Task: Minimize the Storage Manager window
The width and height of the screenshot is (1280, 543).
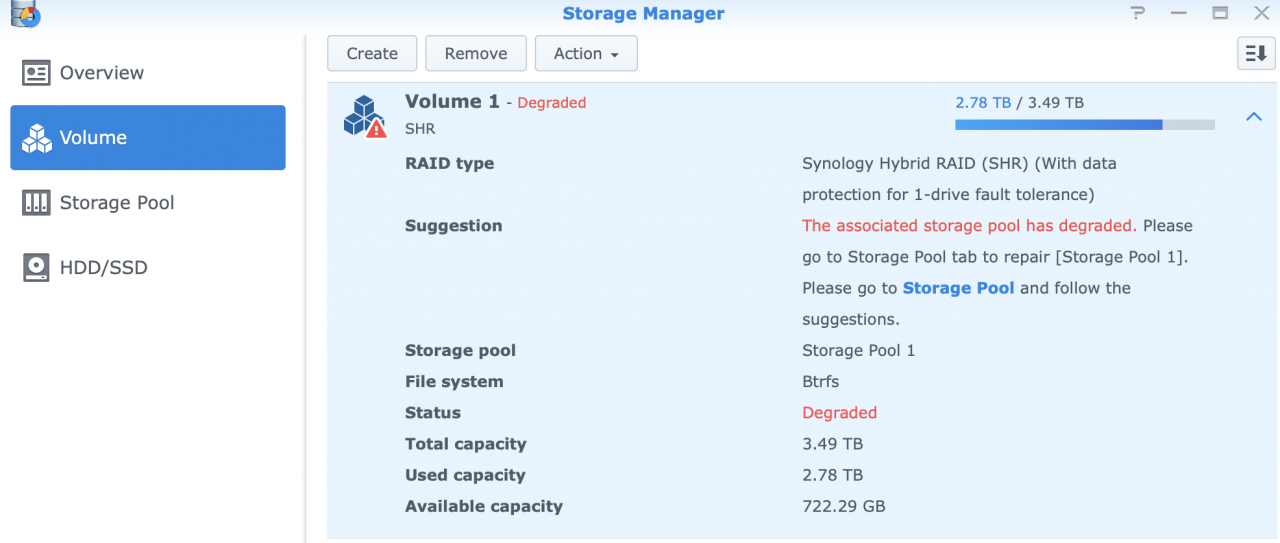Action: pos(1179,13)
